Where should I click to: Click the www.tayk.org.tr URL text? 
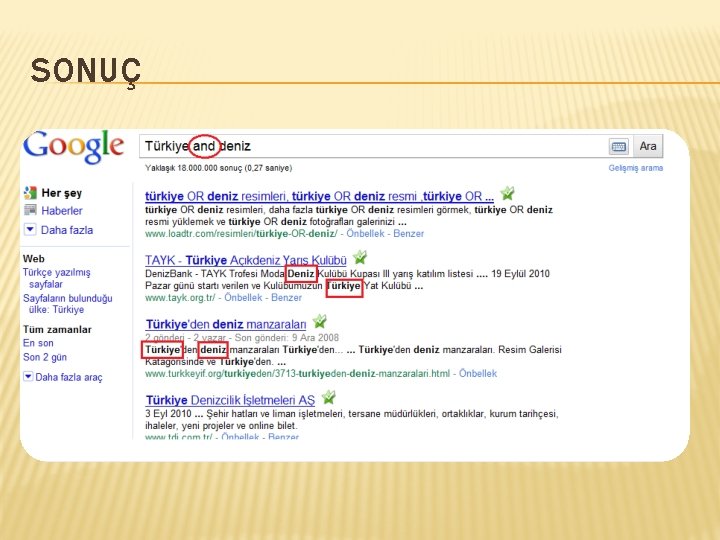coord(180,298)
